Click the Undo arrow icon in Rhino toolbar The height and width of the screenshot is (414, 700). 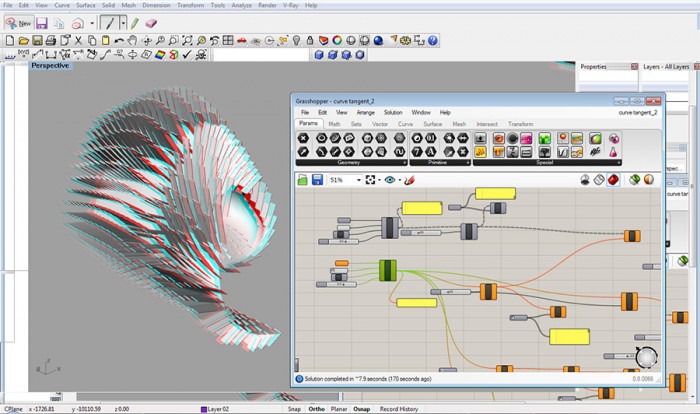tap(119, 41)
